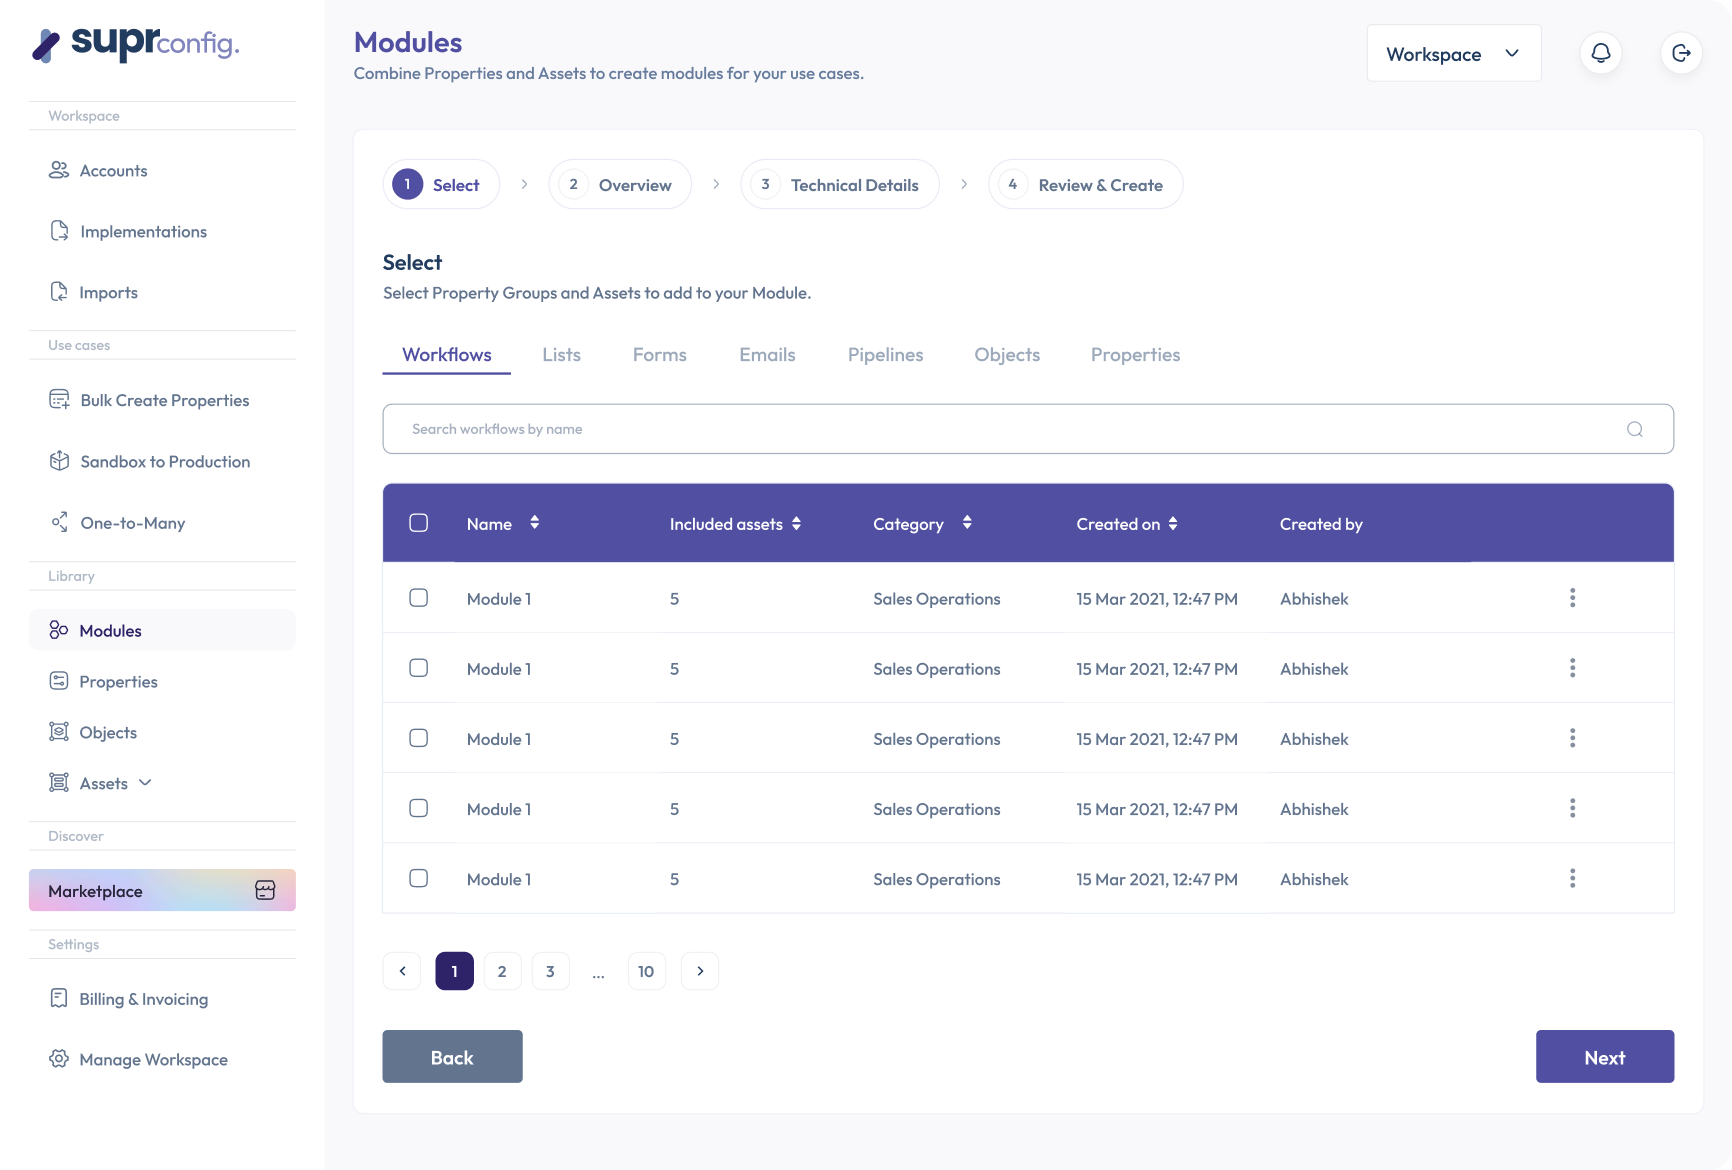Screen dimensions: 1732x1170
Task: Go to page 3 of workflow results
Action: click(550, 970)
